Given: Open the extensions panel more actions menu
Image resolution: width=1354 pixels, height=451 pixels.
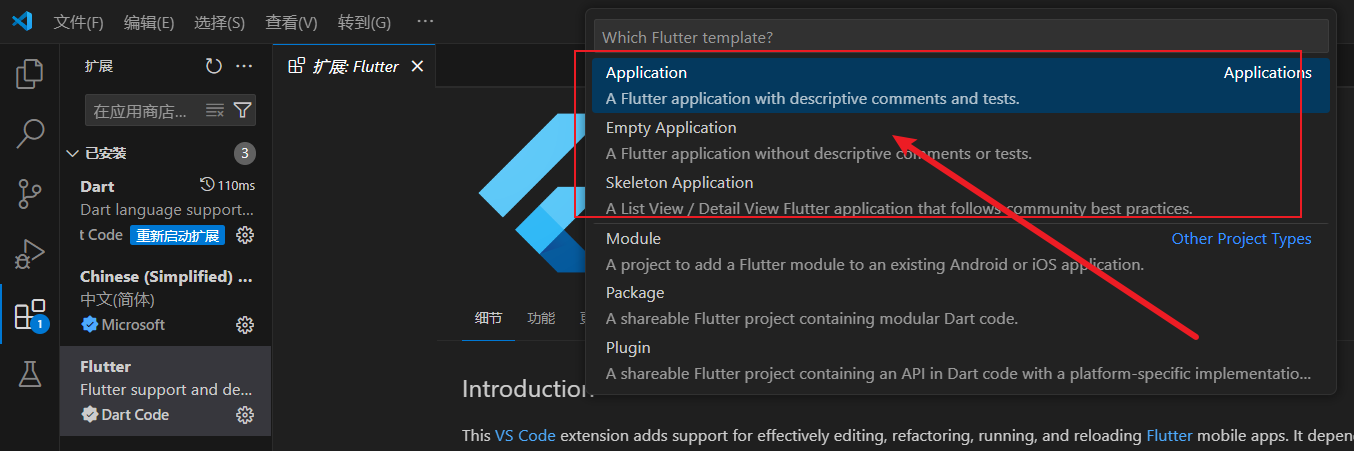Looking at the screenshot, I should (x=244, y=66).
